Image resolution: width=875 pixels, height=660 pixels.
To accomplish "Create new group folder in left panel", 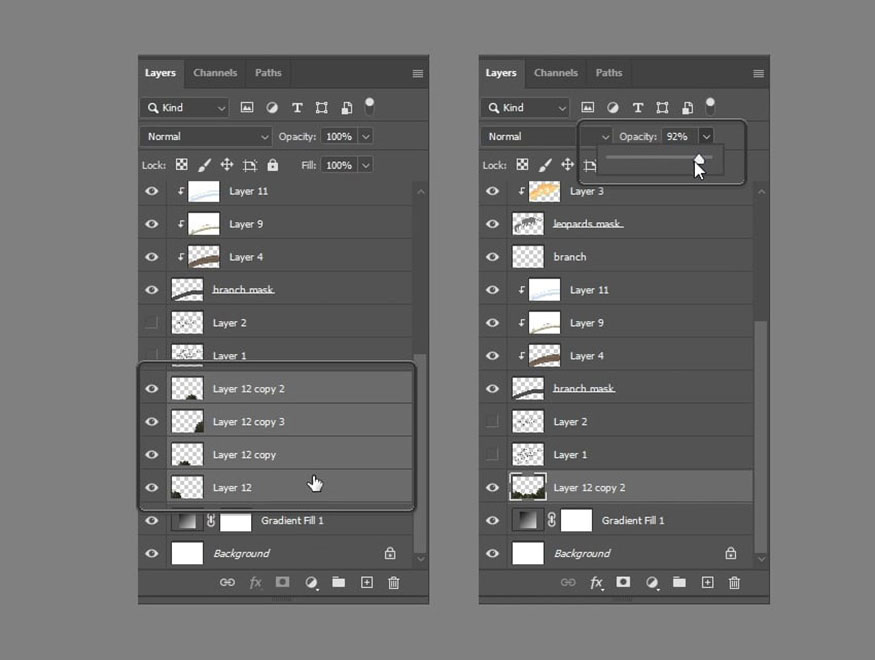I will click(338, 582).
